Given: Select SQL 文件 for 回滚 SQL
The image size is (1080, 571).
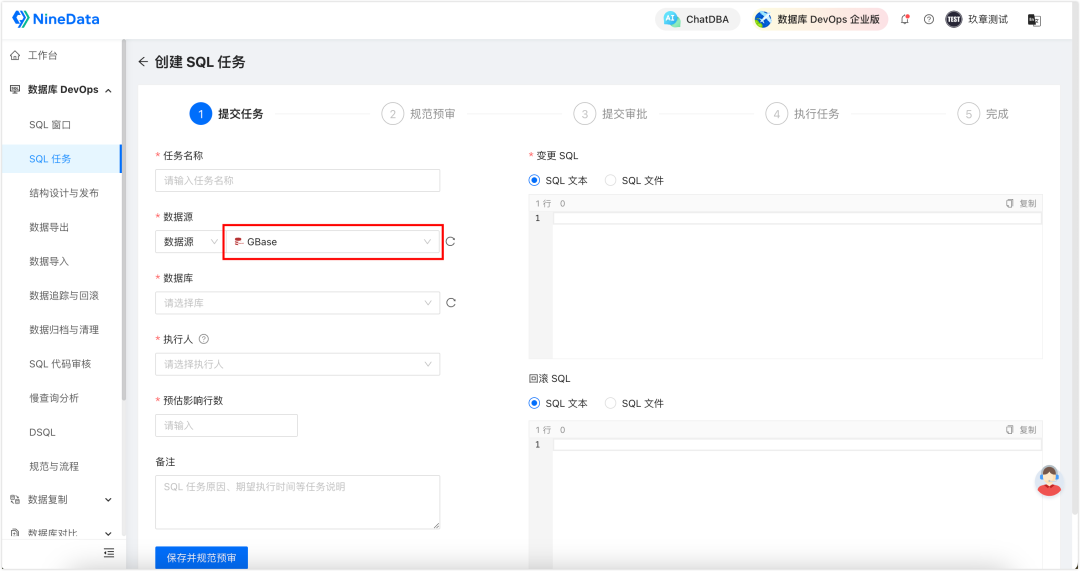Looking at the screenshot, I should [634, 404].
